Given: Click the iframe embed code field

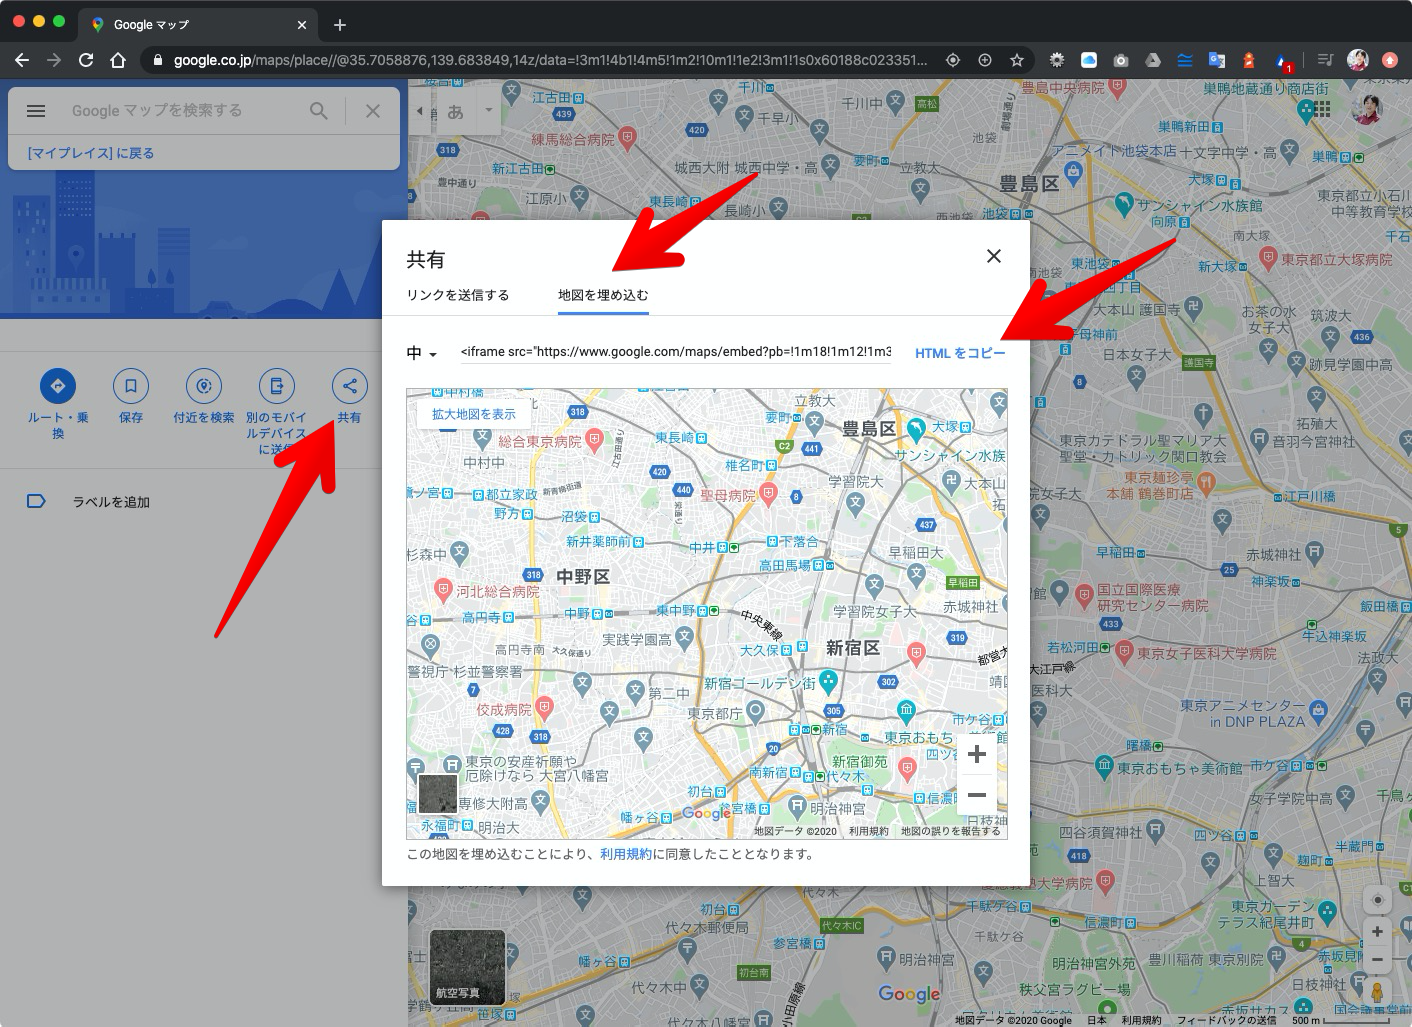Looking at the screenshot, I should tap(676, 352).
